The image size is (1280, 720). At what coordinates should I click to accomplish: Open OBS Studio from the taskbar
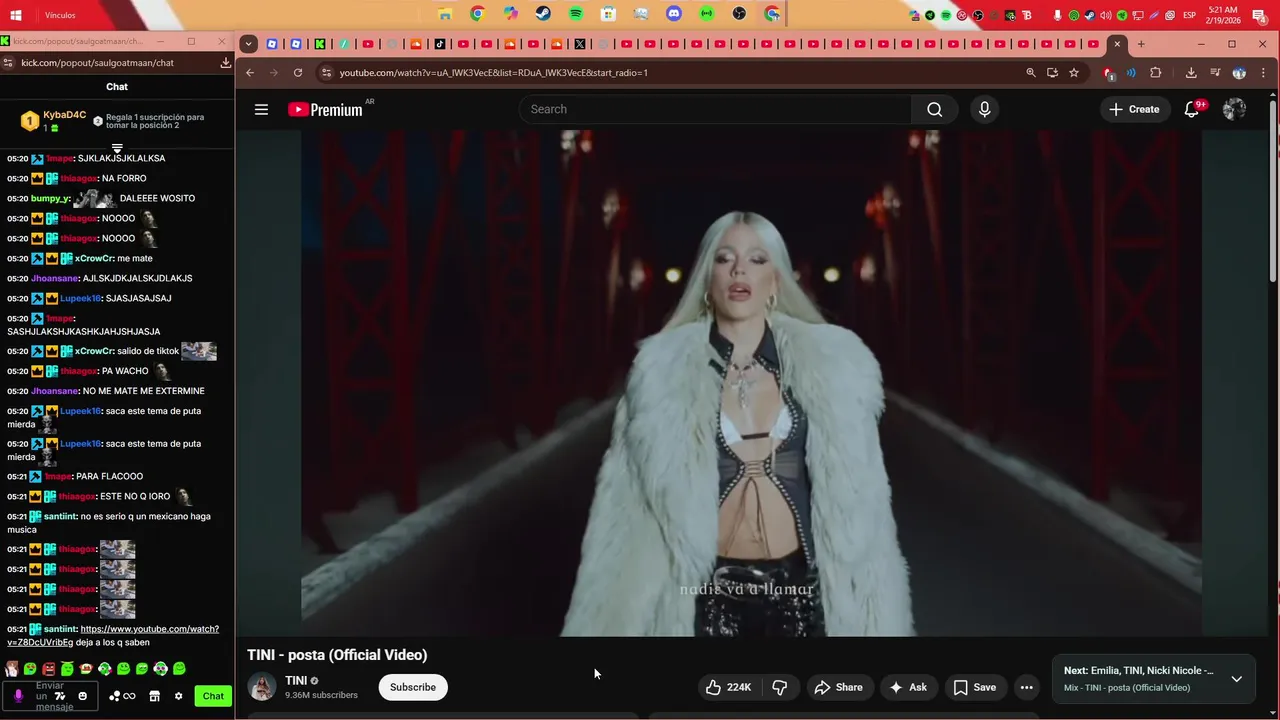[739, 14]
